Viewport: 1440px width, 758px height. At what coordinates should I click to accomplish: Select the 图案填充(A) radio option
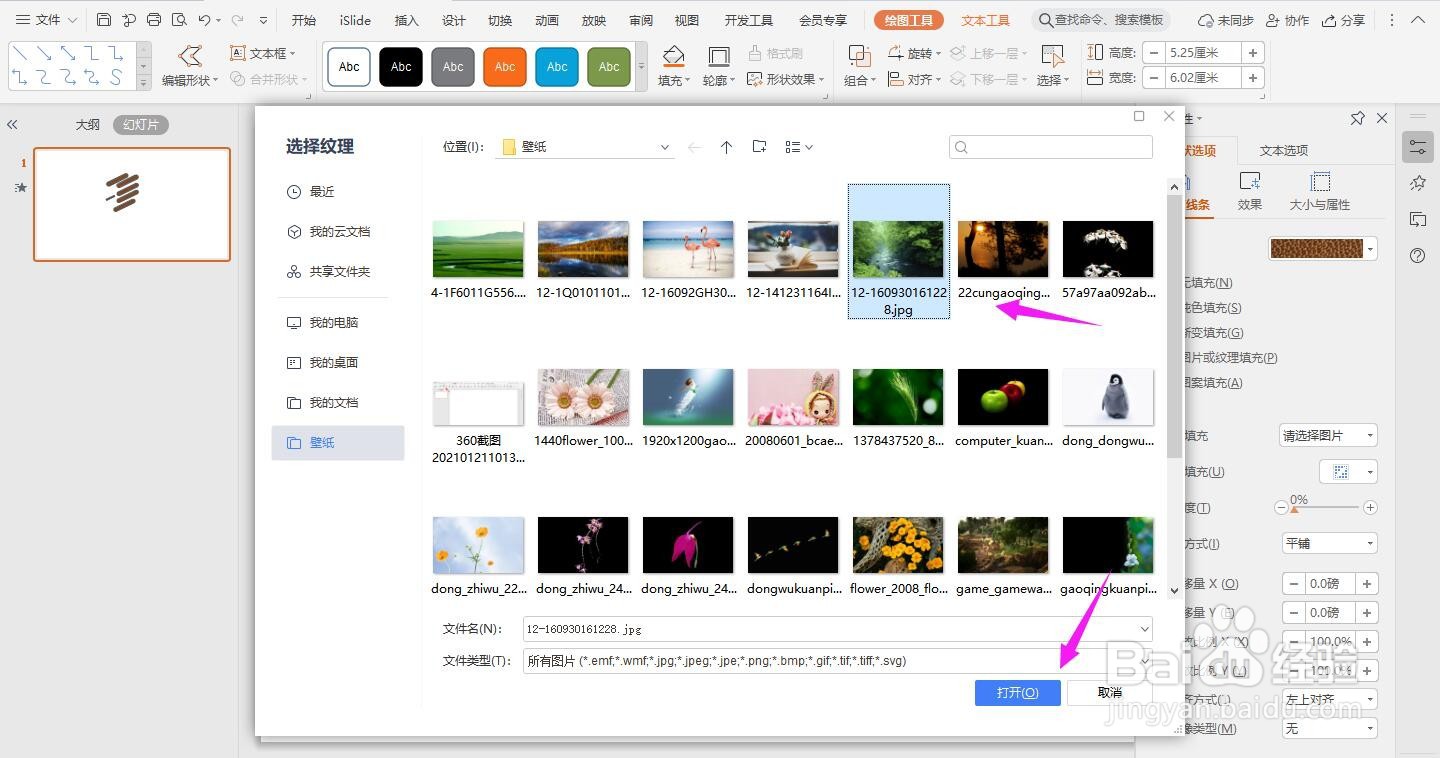coord(1213,382)
